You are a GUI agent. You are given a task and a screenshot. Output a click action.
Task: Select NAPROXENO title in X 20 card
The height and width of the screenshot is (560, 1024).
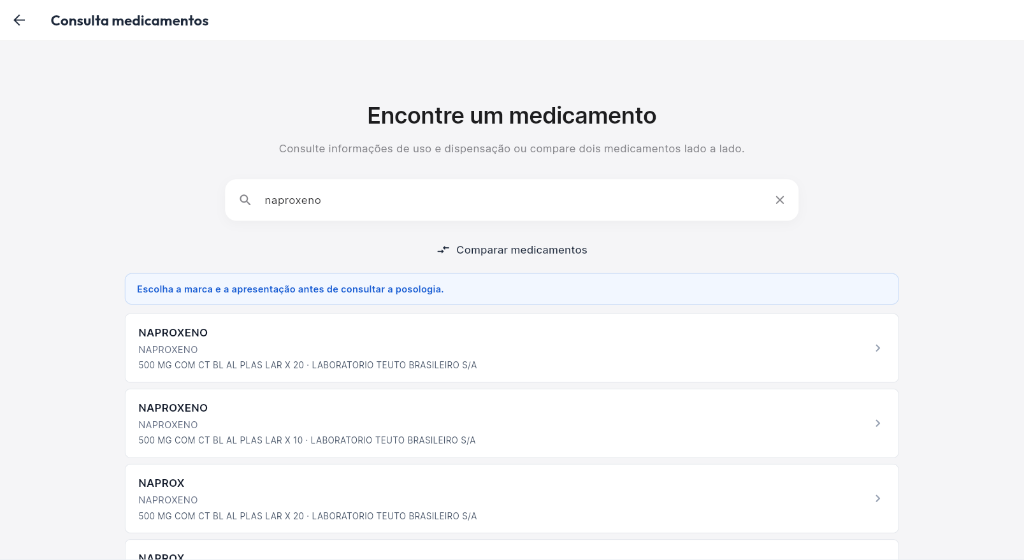173,333
